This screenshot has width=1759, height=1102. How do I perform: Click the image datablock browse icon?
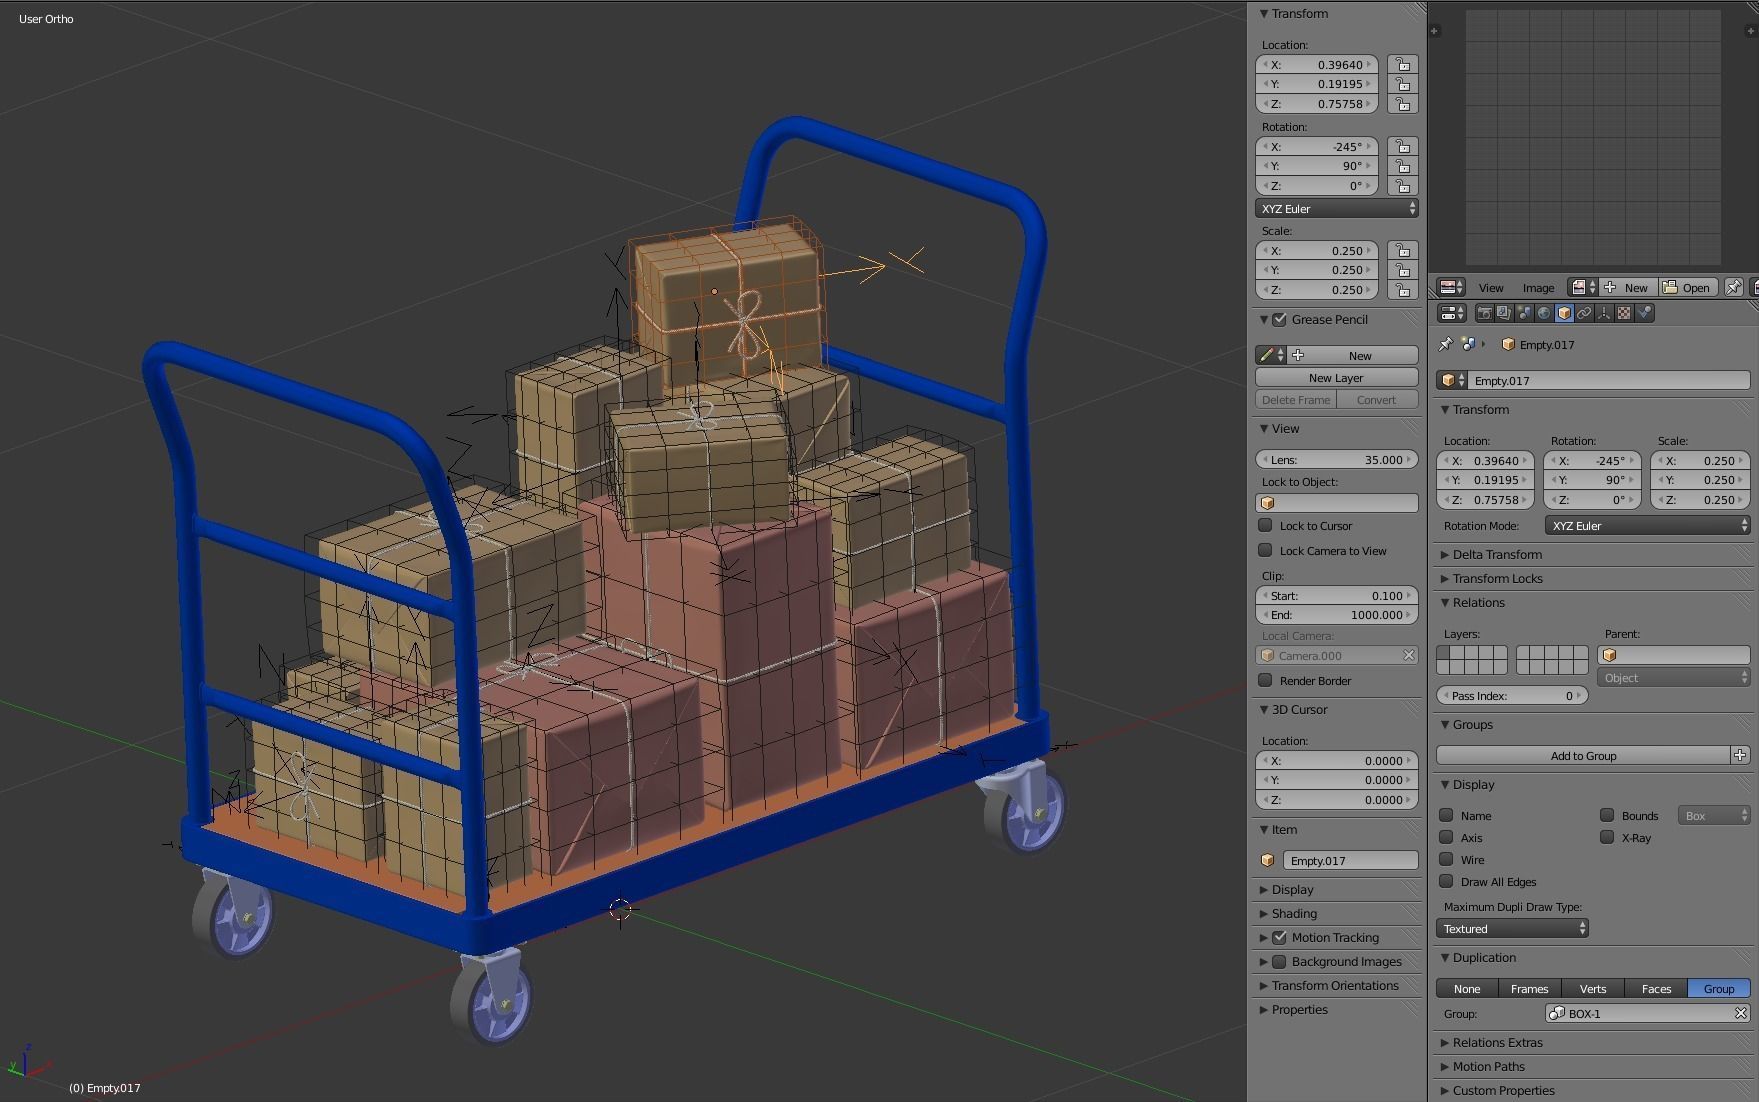click(x=1582, y=287)
